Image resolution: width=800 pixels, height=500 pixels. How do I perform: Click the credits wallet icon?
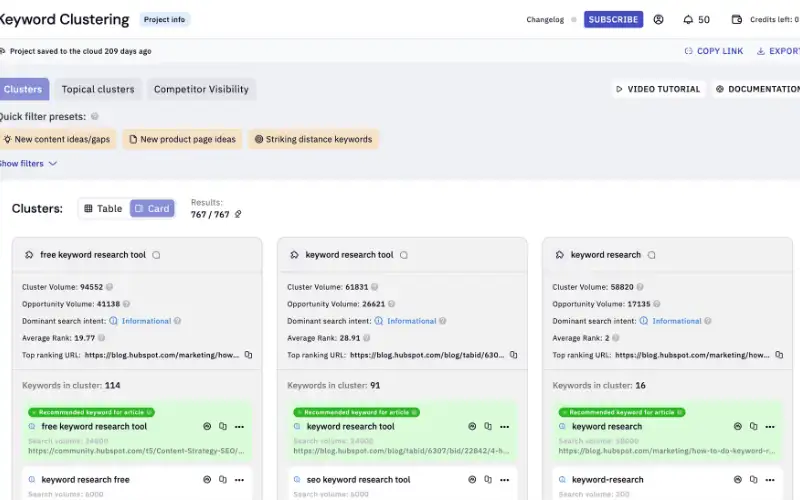click(736, 19)
